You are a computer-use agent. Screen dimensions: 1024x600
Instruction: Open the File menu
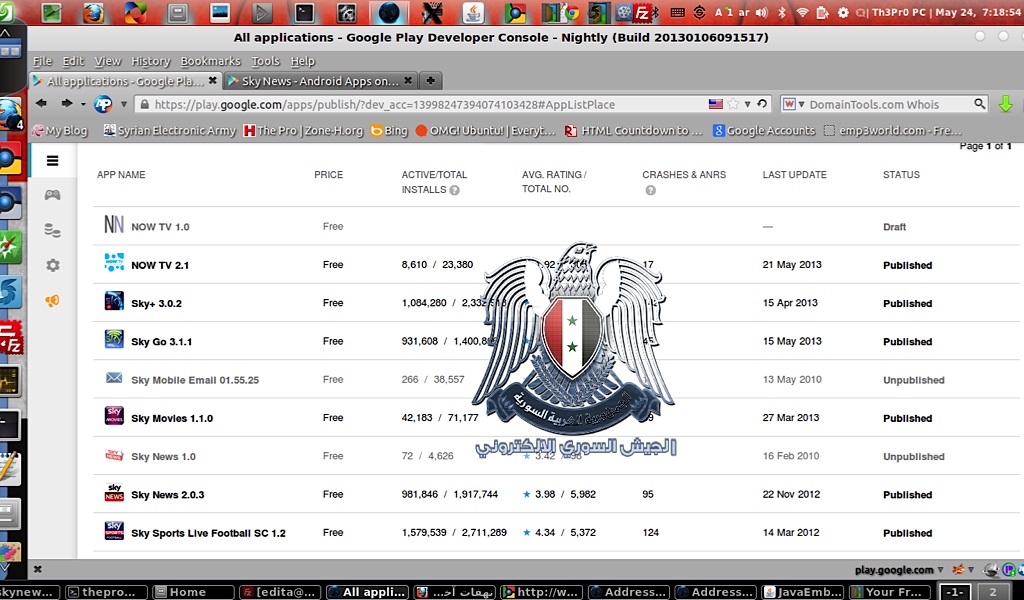[x=42, y=61]
